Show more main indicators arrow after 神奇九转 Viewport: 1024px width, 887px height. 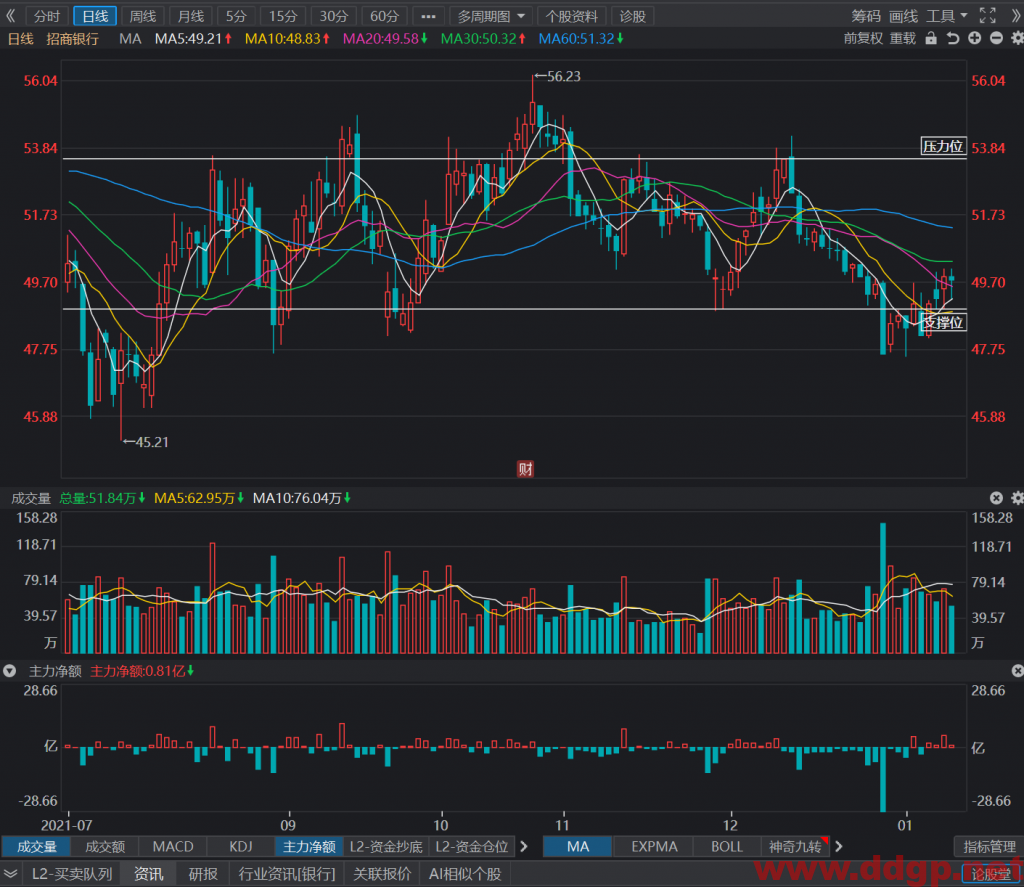(839, 847)
